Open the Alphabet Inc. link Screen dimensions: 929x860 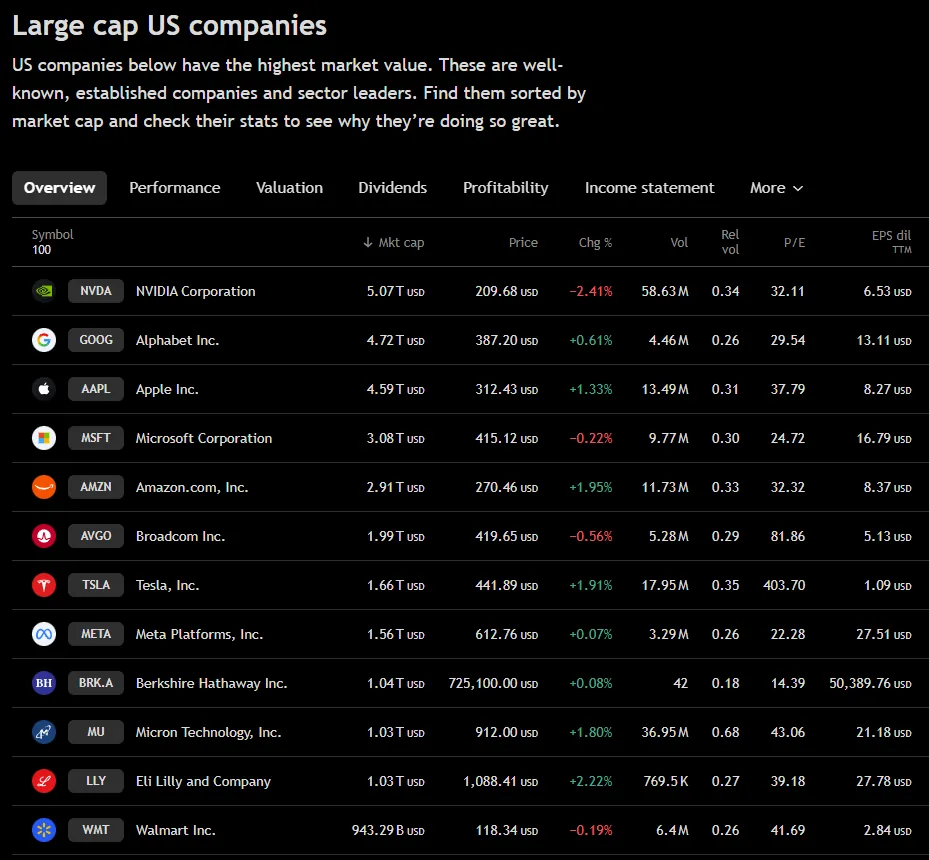pos(177,341)
